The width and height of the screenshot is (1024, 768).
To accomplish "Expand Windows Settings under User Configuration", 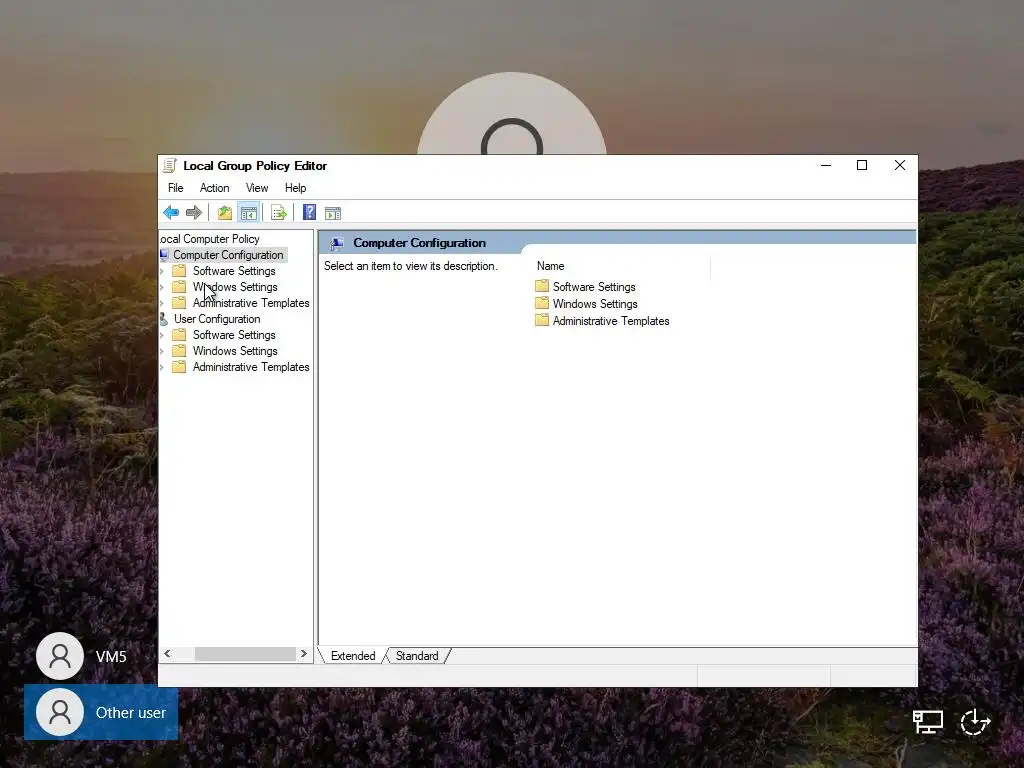I will tap(162, 351).
